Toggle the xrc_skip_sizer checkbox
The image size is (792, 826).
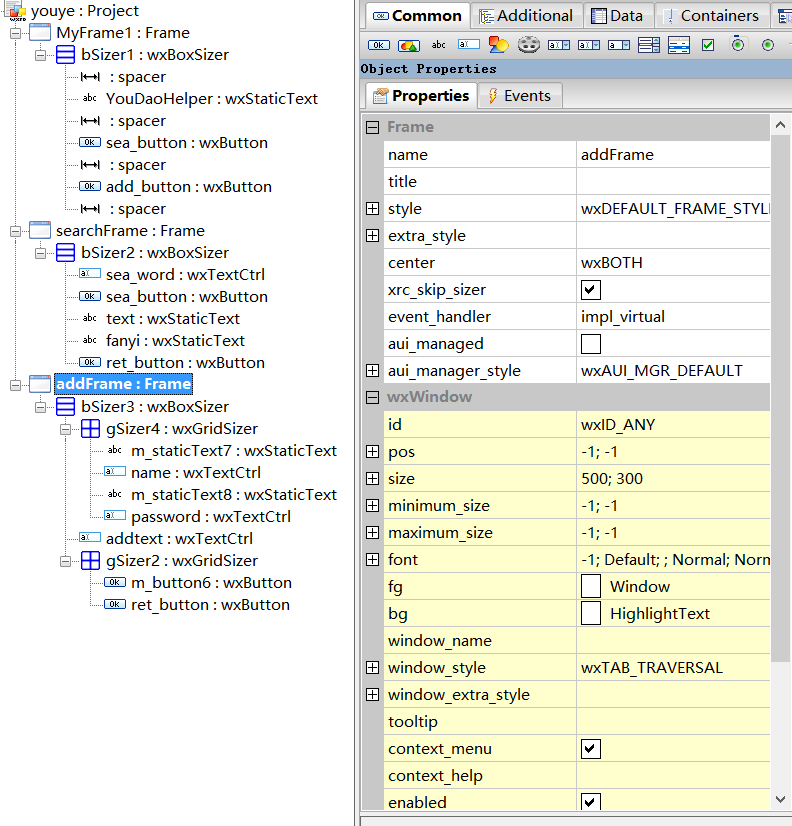pos(591,290)
